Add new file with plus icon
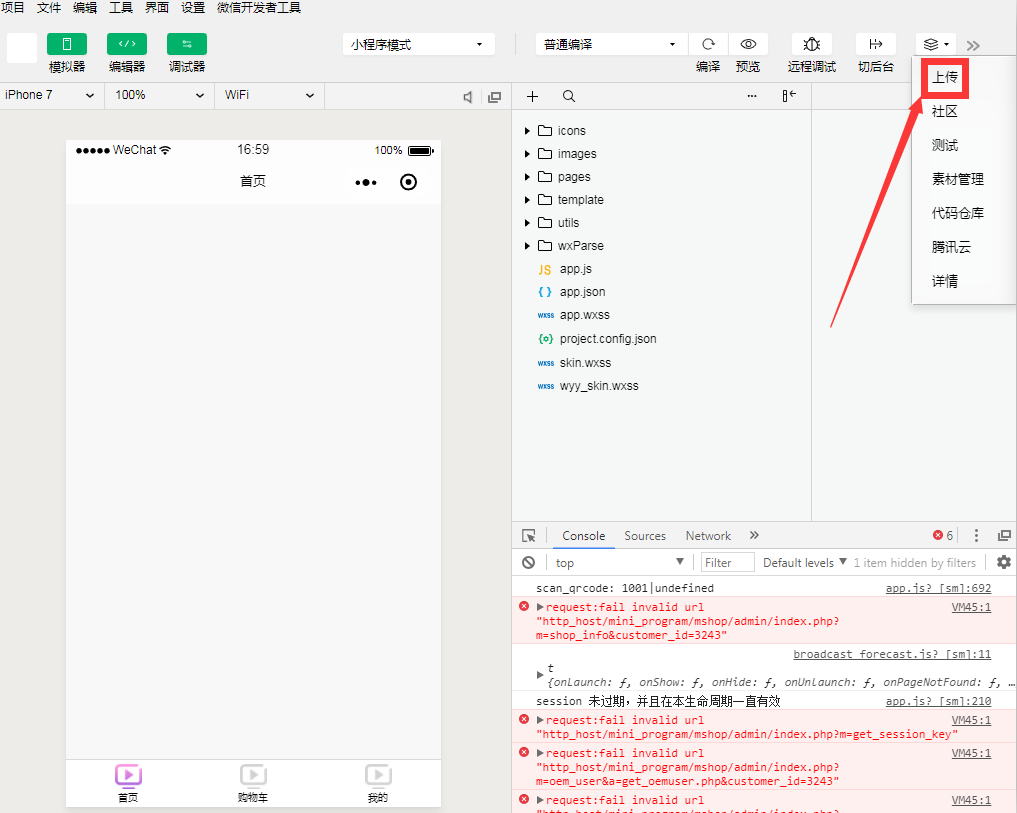1017x813 pixels. 532,96
